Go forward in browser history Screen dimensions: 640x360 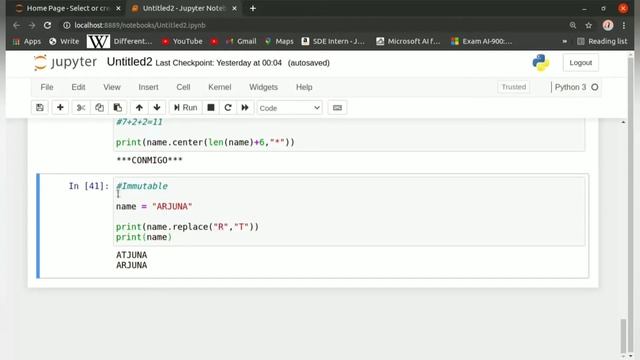(x=32, y=25)
